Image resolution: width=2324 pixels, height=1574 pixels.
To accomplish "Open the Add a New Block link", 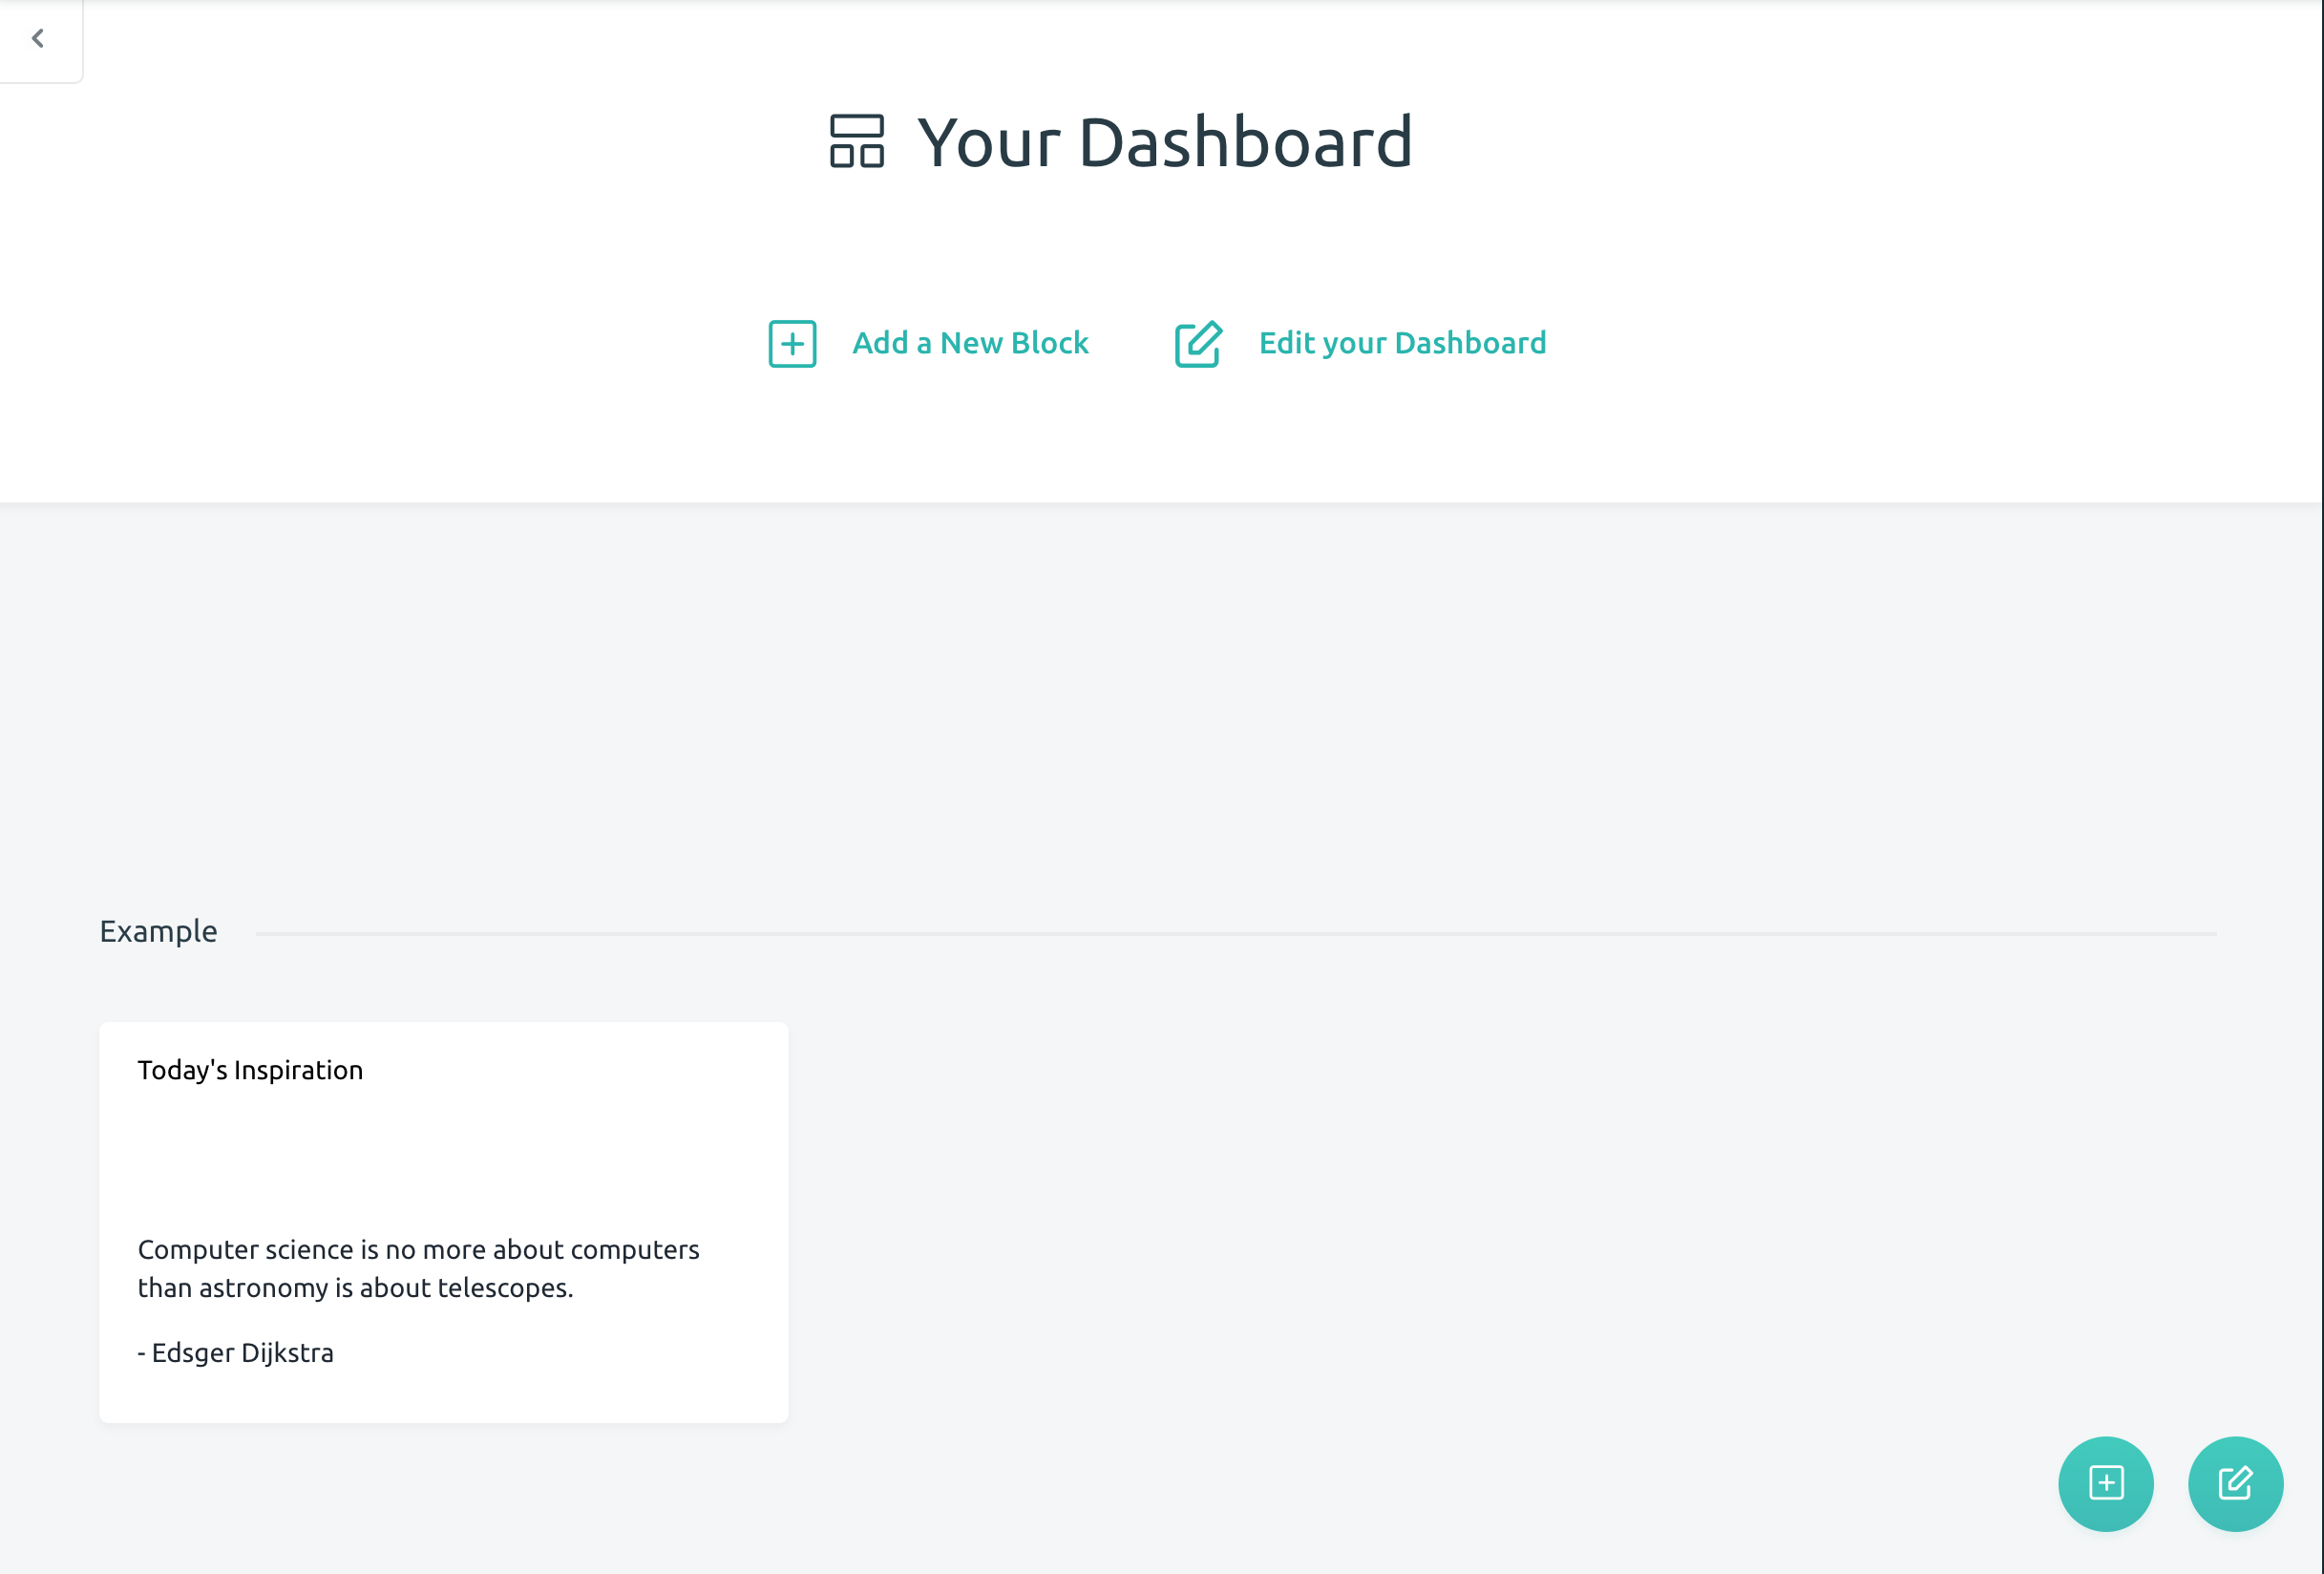I will 970,343.
